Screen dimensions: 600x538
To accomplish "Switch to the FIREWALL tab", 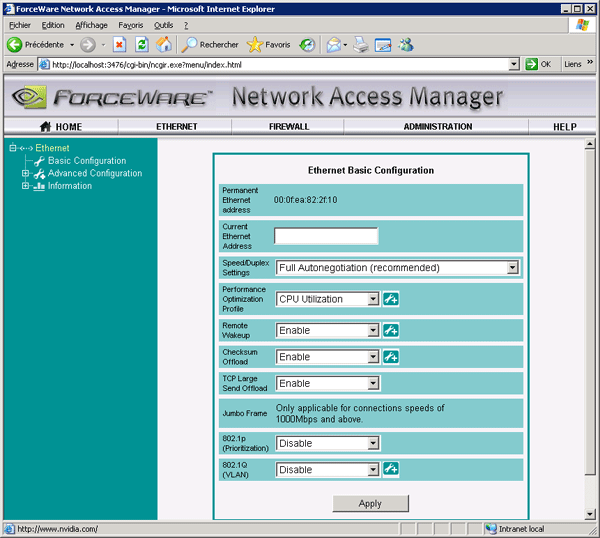I will (x=289, y=127).
